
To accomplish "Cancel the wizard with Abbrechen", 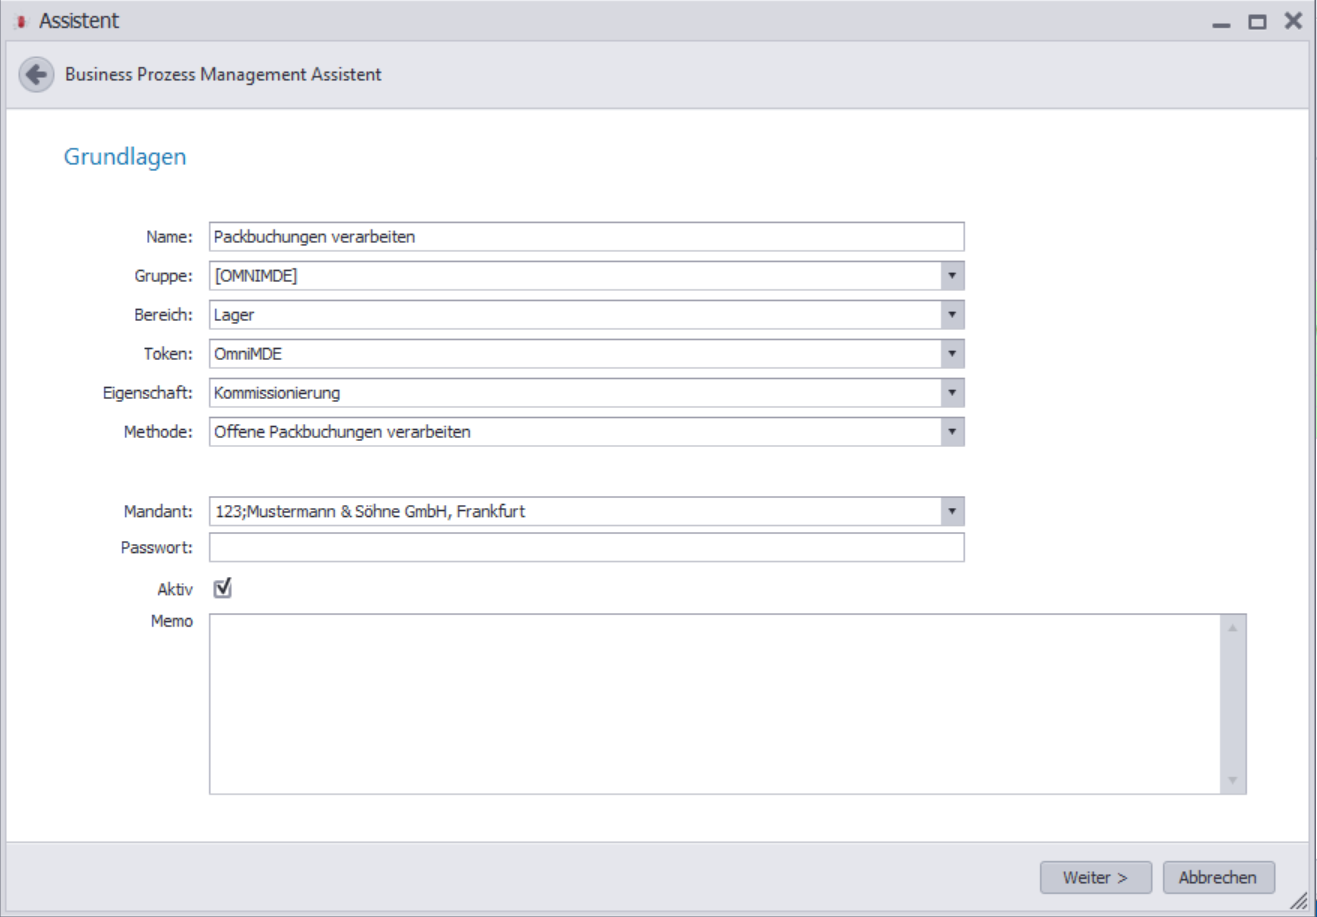I will [1218, 877].
